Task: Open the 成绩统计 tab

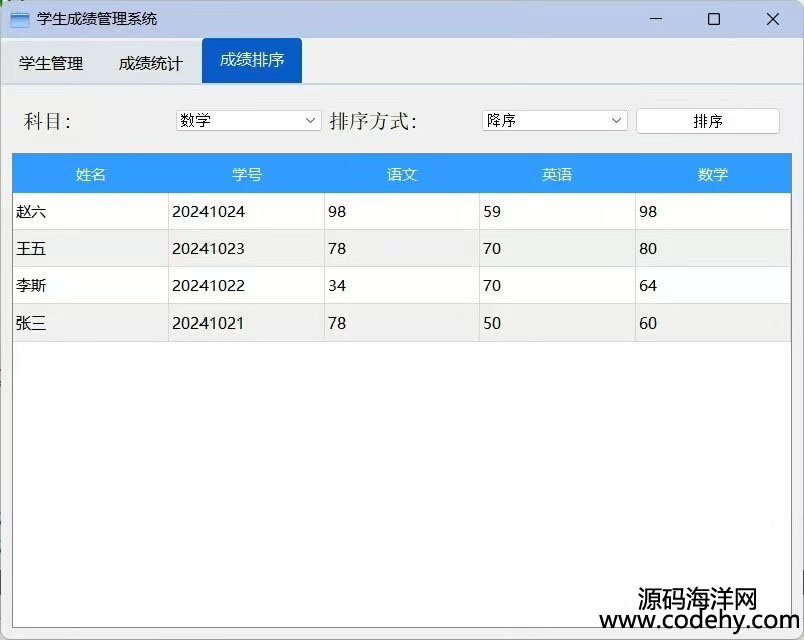Action: tap(151, 63)
